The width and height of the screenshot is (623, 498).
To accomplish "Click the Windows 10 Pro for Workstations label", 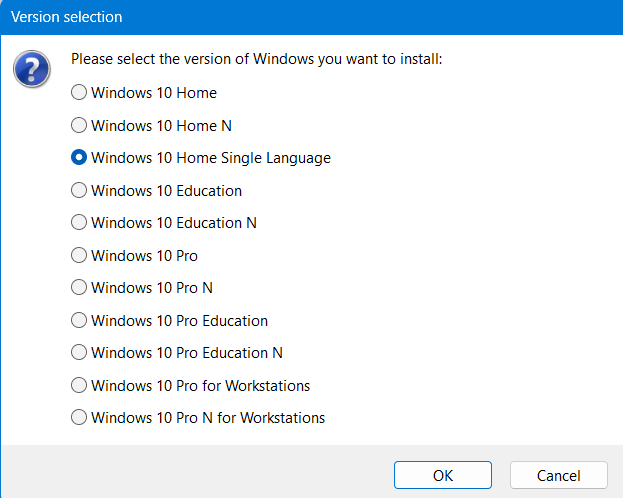I will pos(200,386).
